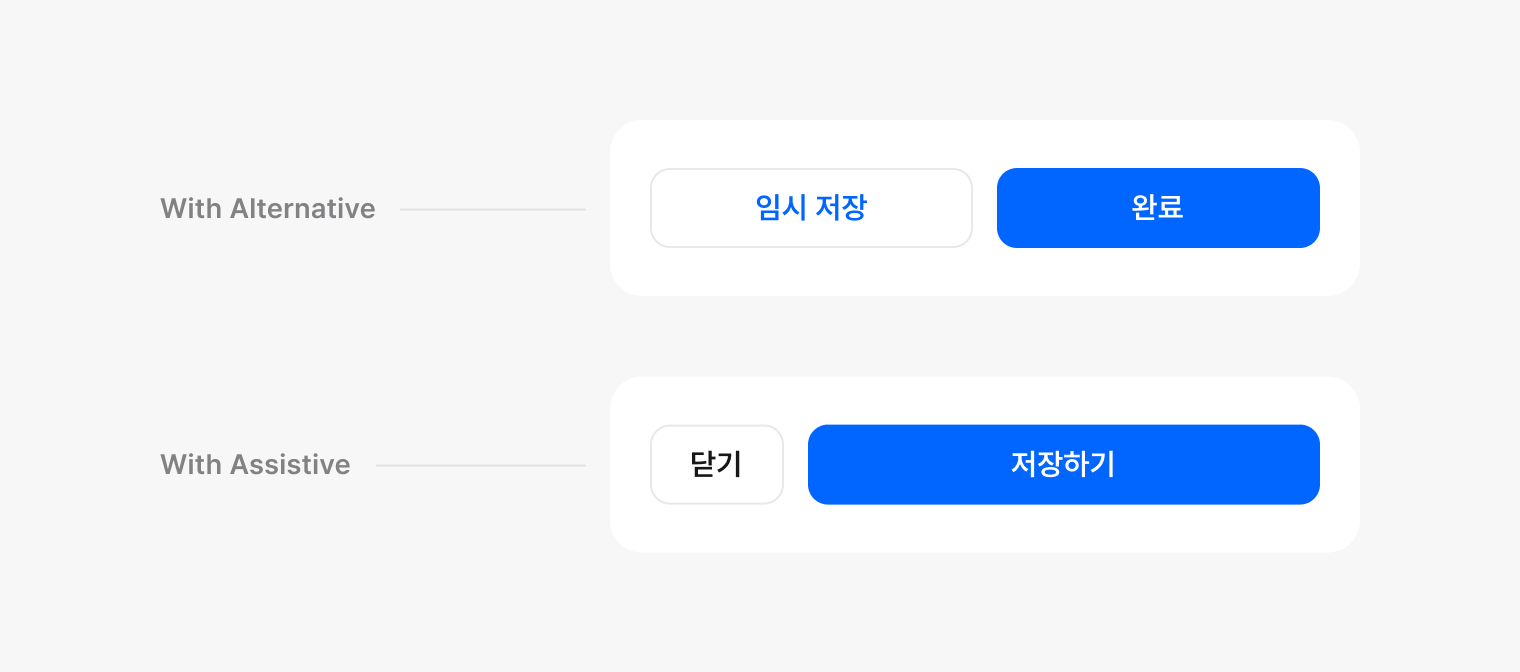Click the 임시 저장 button
The width and height of the screenshot is (1520, 672).
[811, 208]
